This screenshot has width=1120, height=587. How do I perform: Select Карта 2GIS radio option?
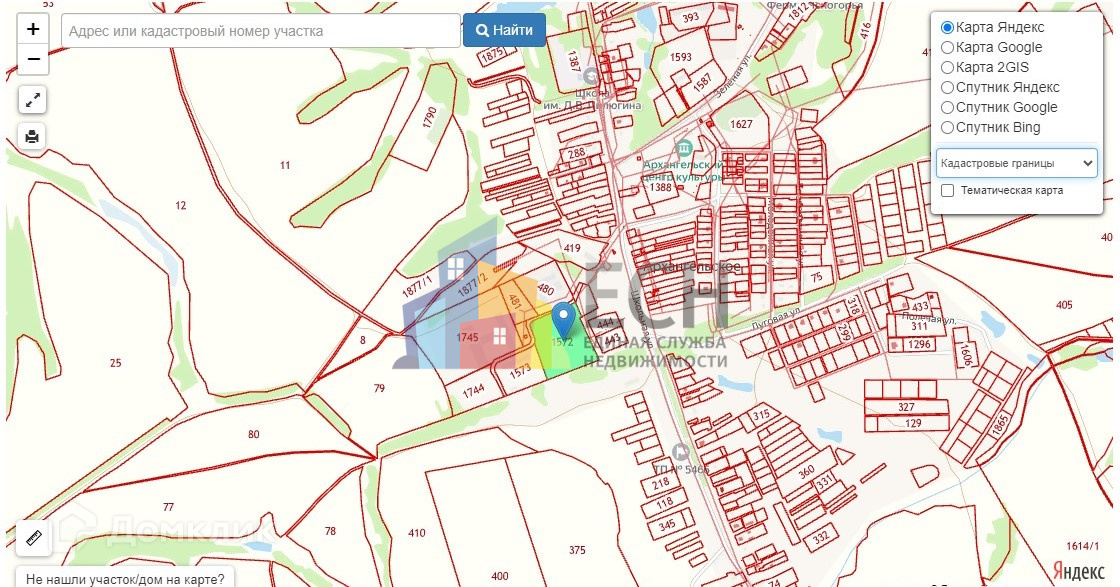coord(947,67)
